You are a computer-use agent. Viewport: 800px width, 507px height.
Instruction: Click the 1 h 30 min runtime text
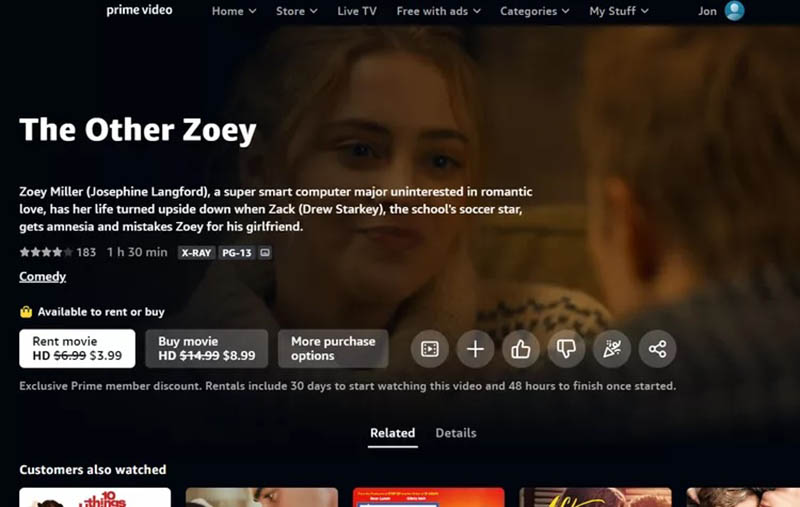point(137,252)
